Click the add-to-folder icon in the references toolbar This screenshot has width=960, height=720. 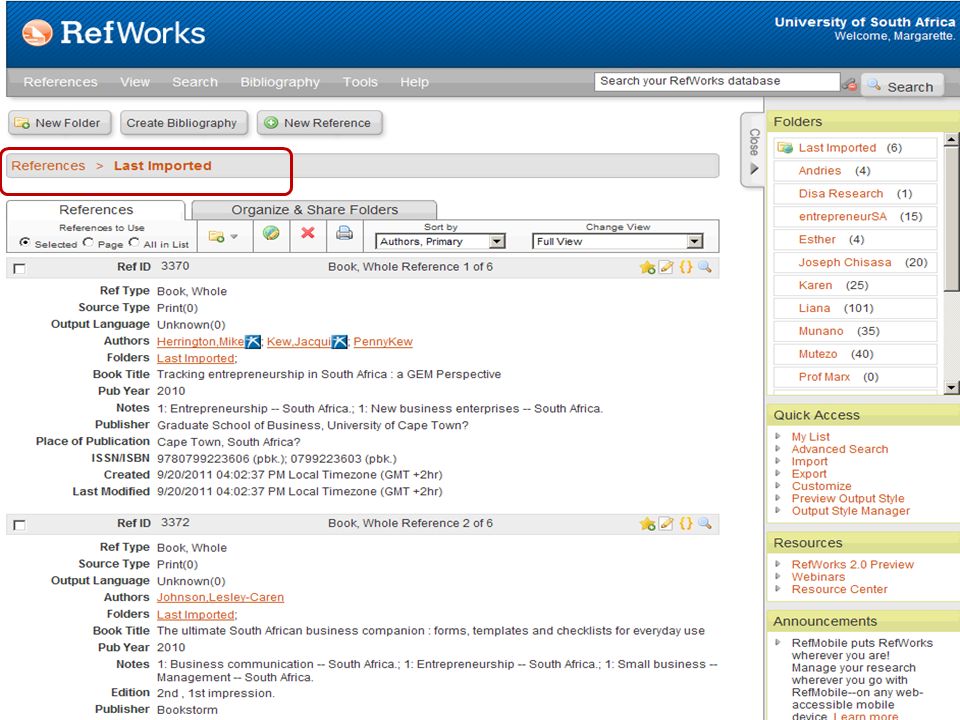coord(216,236)
